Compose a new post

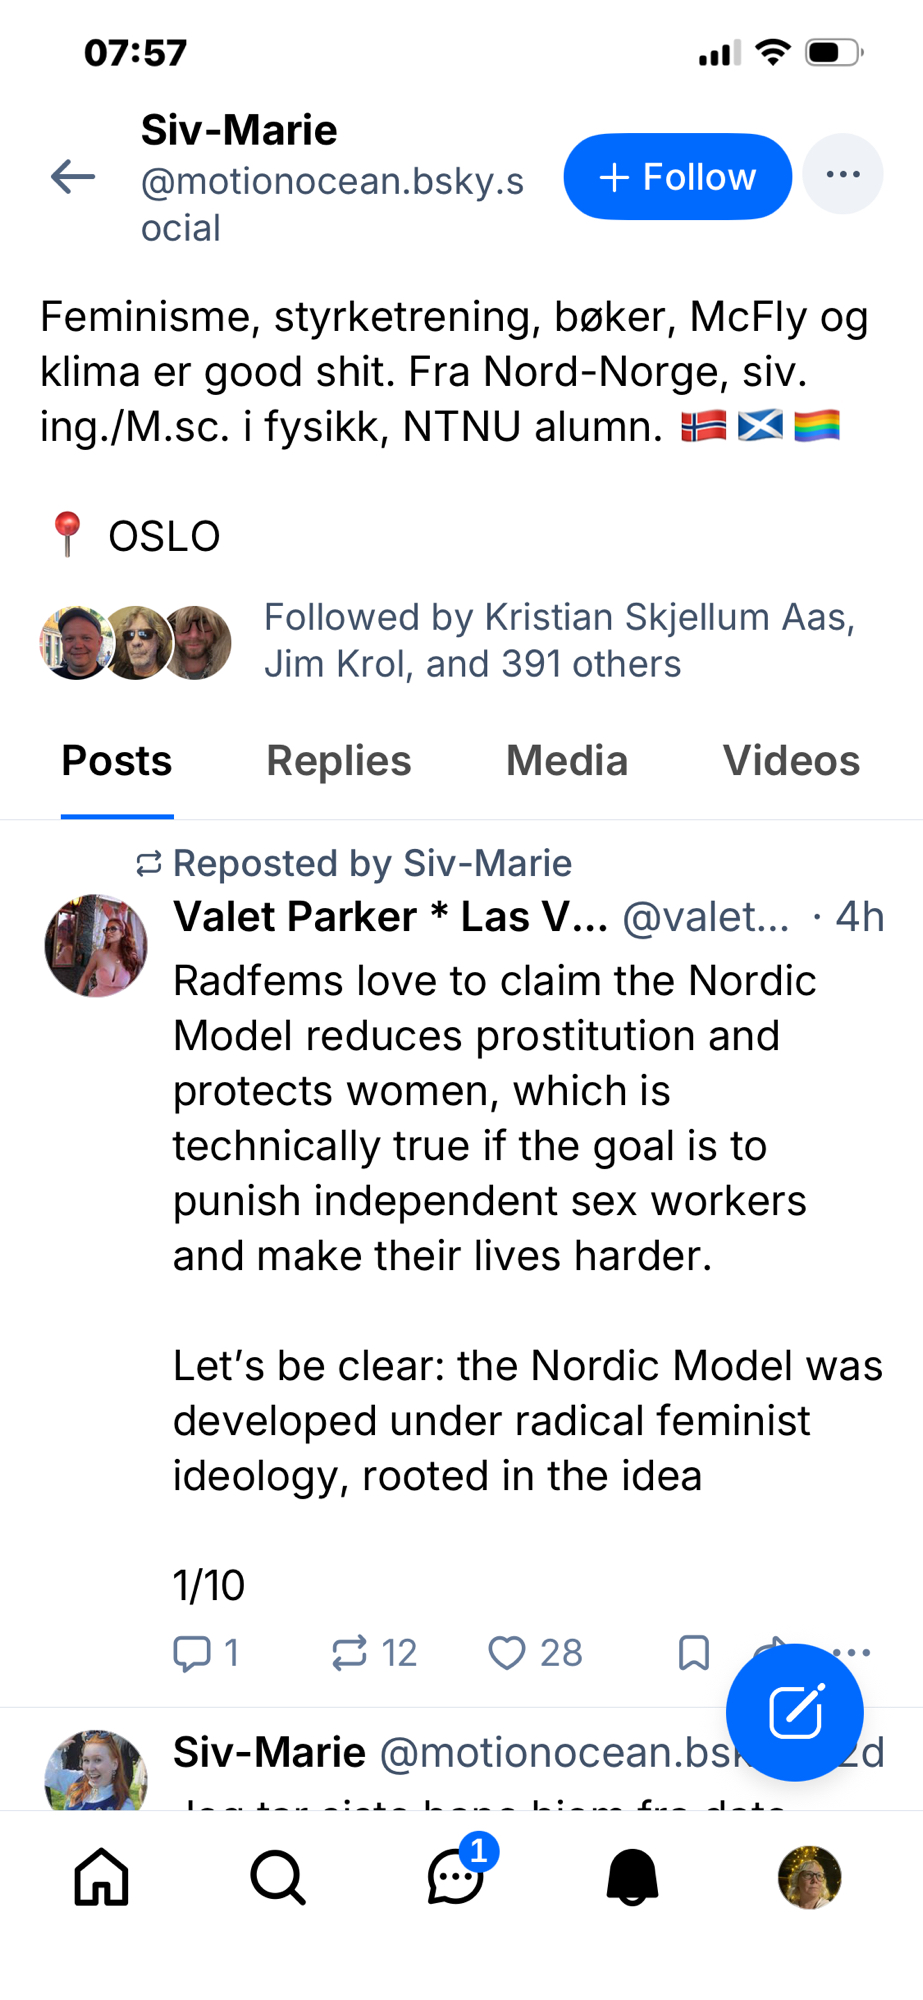[794, 1712]
